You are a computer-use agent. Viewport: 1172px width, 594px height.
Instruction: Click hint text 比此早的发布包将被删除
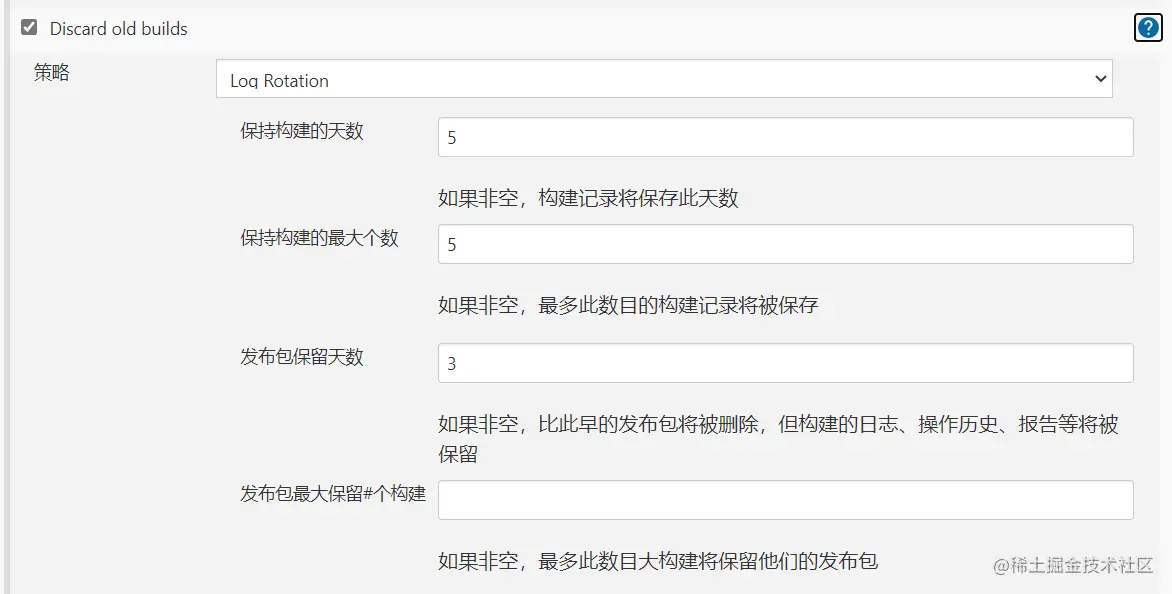[x=648, y=424]
